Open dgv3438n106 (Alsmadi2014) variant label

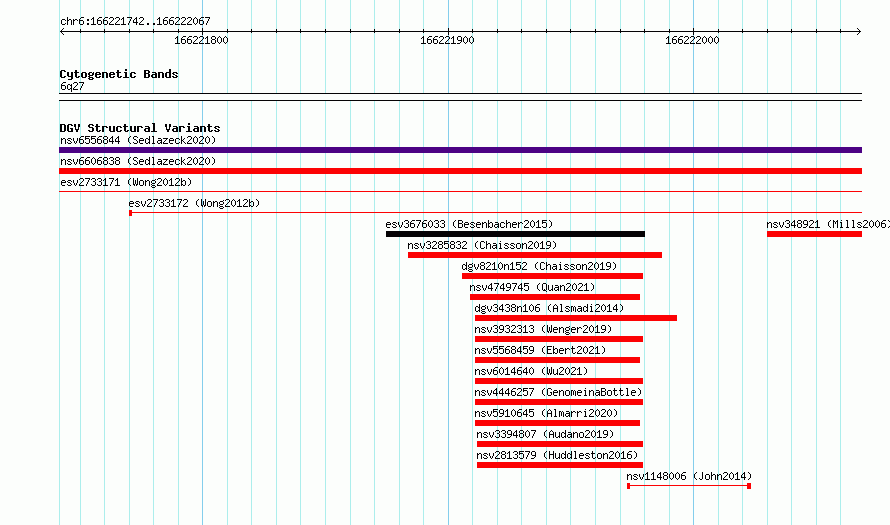[x=549, y=308]
